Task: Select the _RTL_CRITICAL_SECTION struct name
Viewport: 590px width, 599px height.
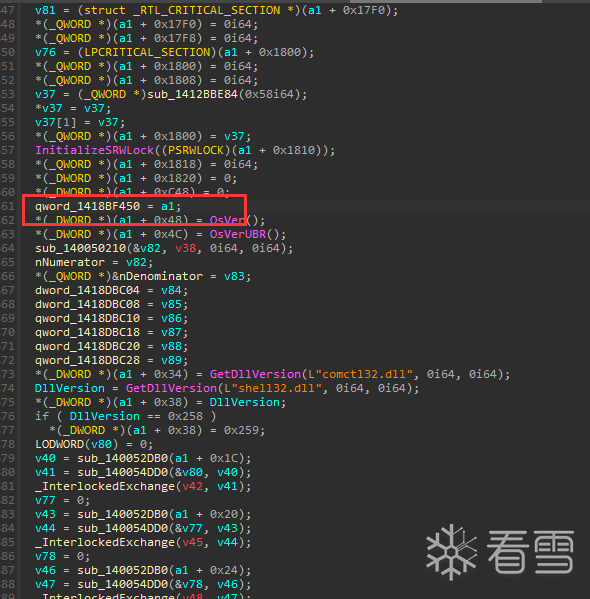Action: 207,10
